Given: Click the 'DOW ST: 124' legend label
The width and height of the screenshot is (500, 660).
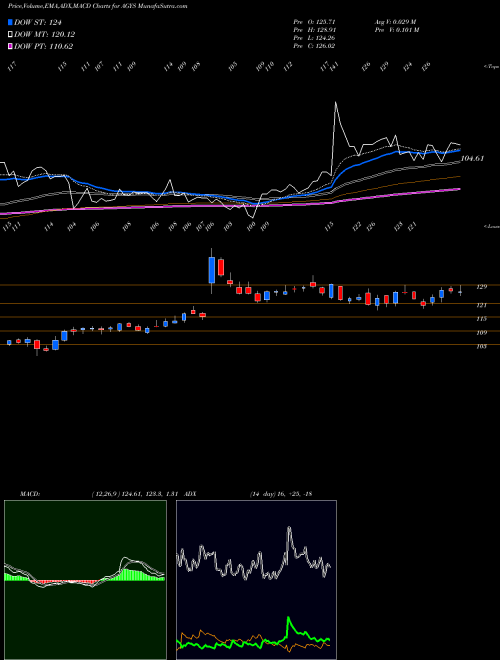Looking at the screenshot, I should [x=38, y=22].
